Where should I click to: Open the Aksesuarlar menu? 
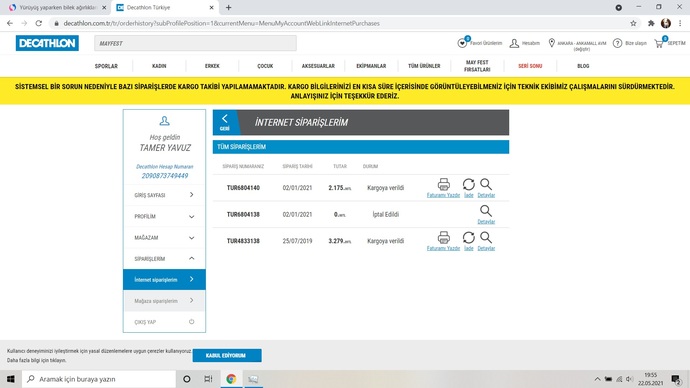click(318, 66)
